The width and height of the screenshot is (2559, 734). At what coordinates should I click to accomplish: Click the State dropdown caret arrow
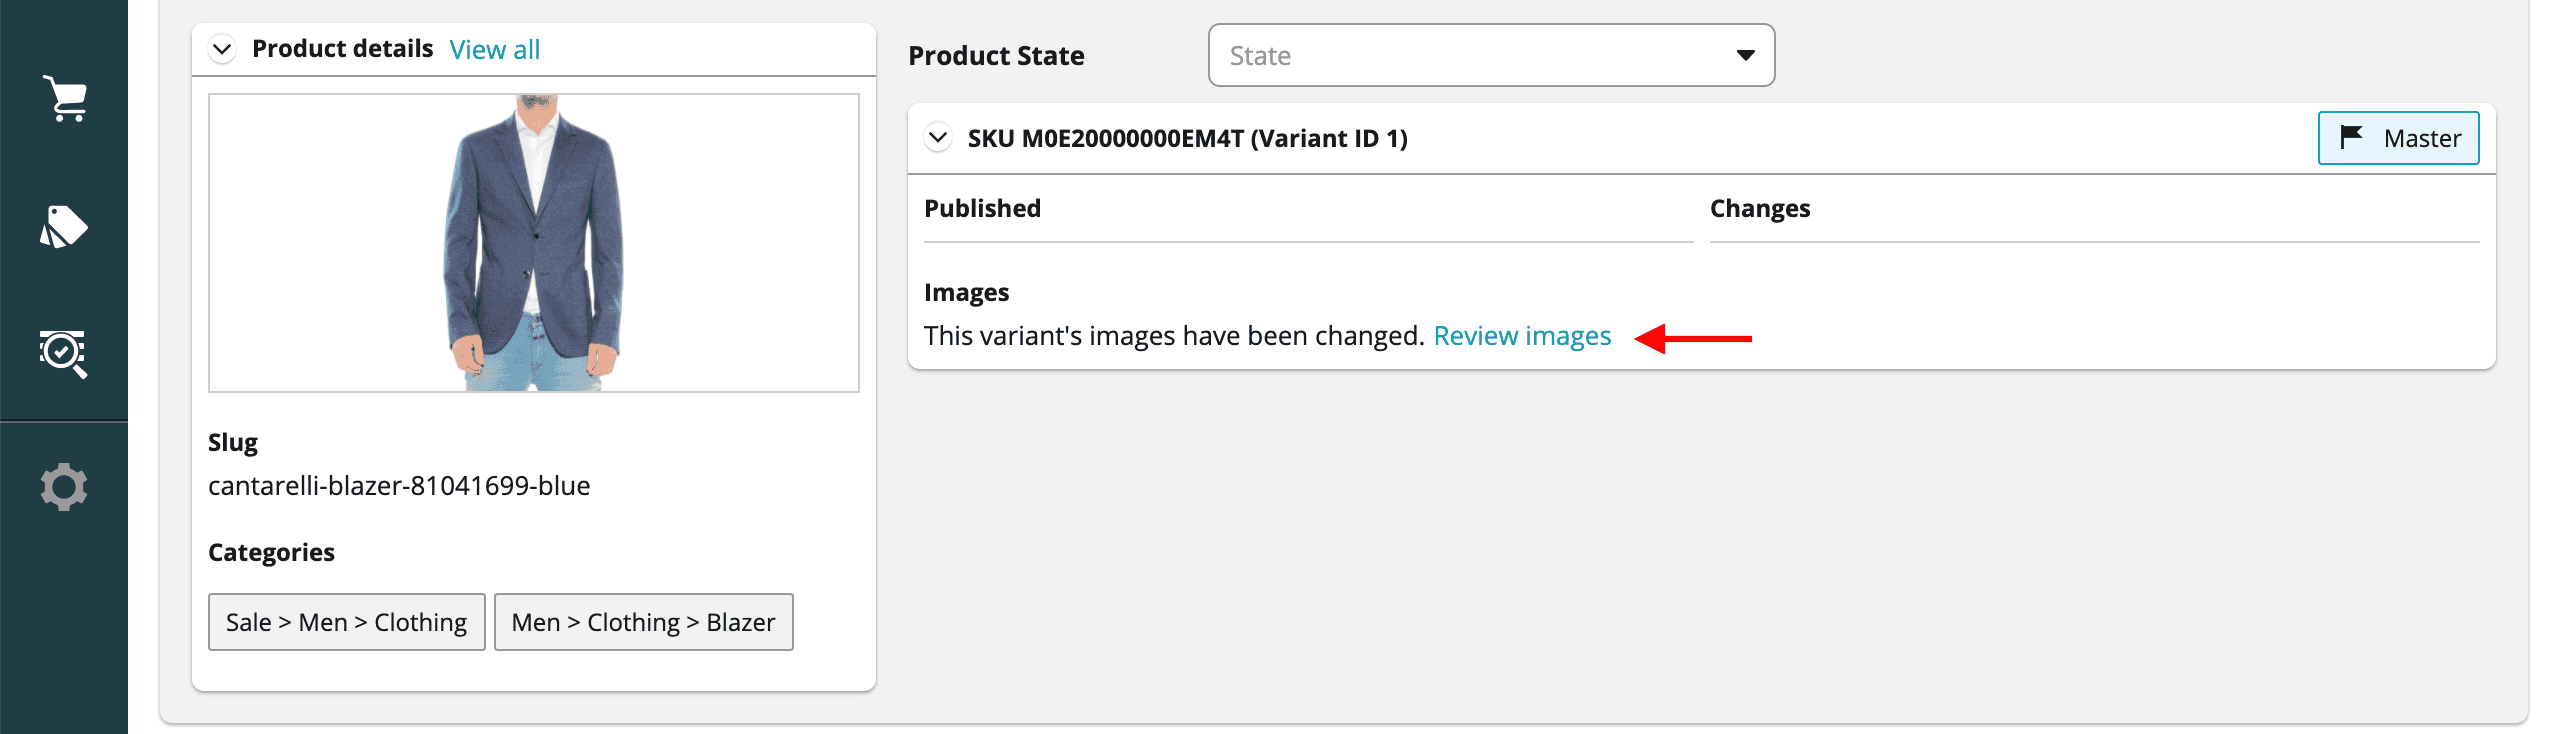point(1745,56)
